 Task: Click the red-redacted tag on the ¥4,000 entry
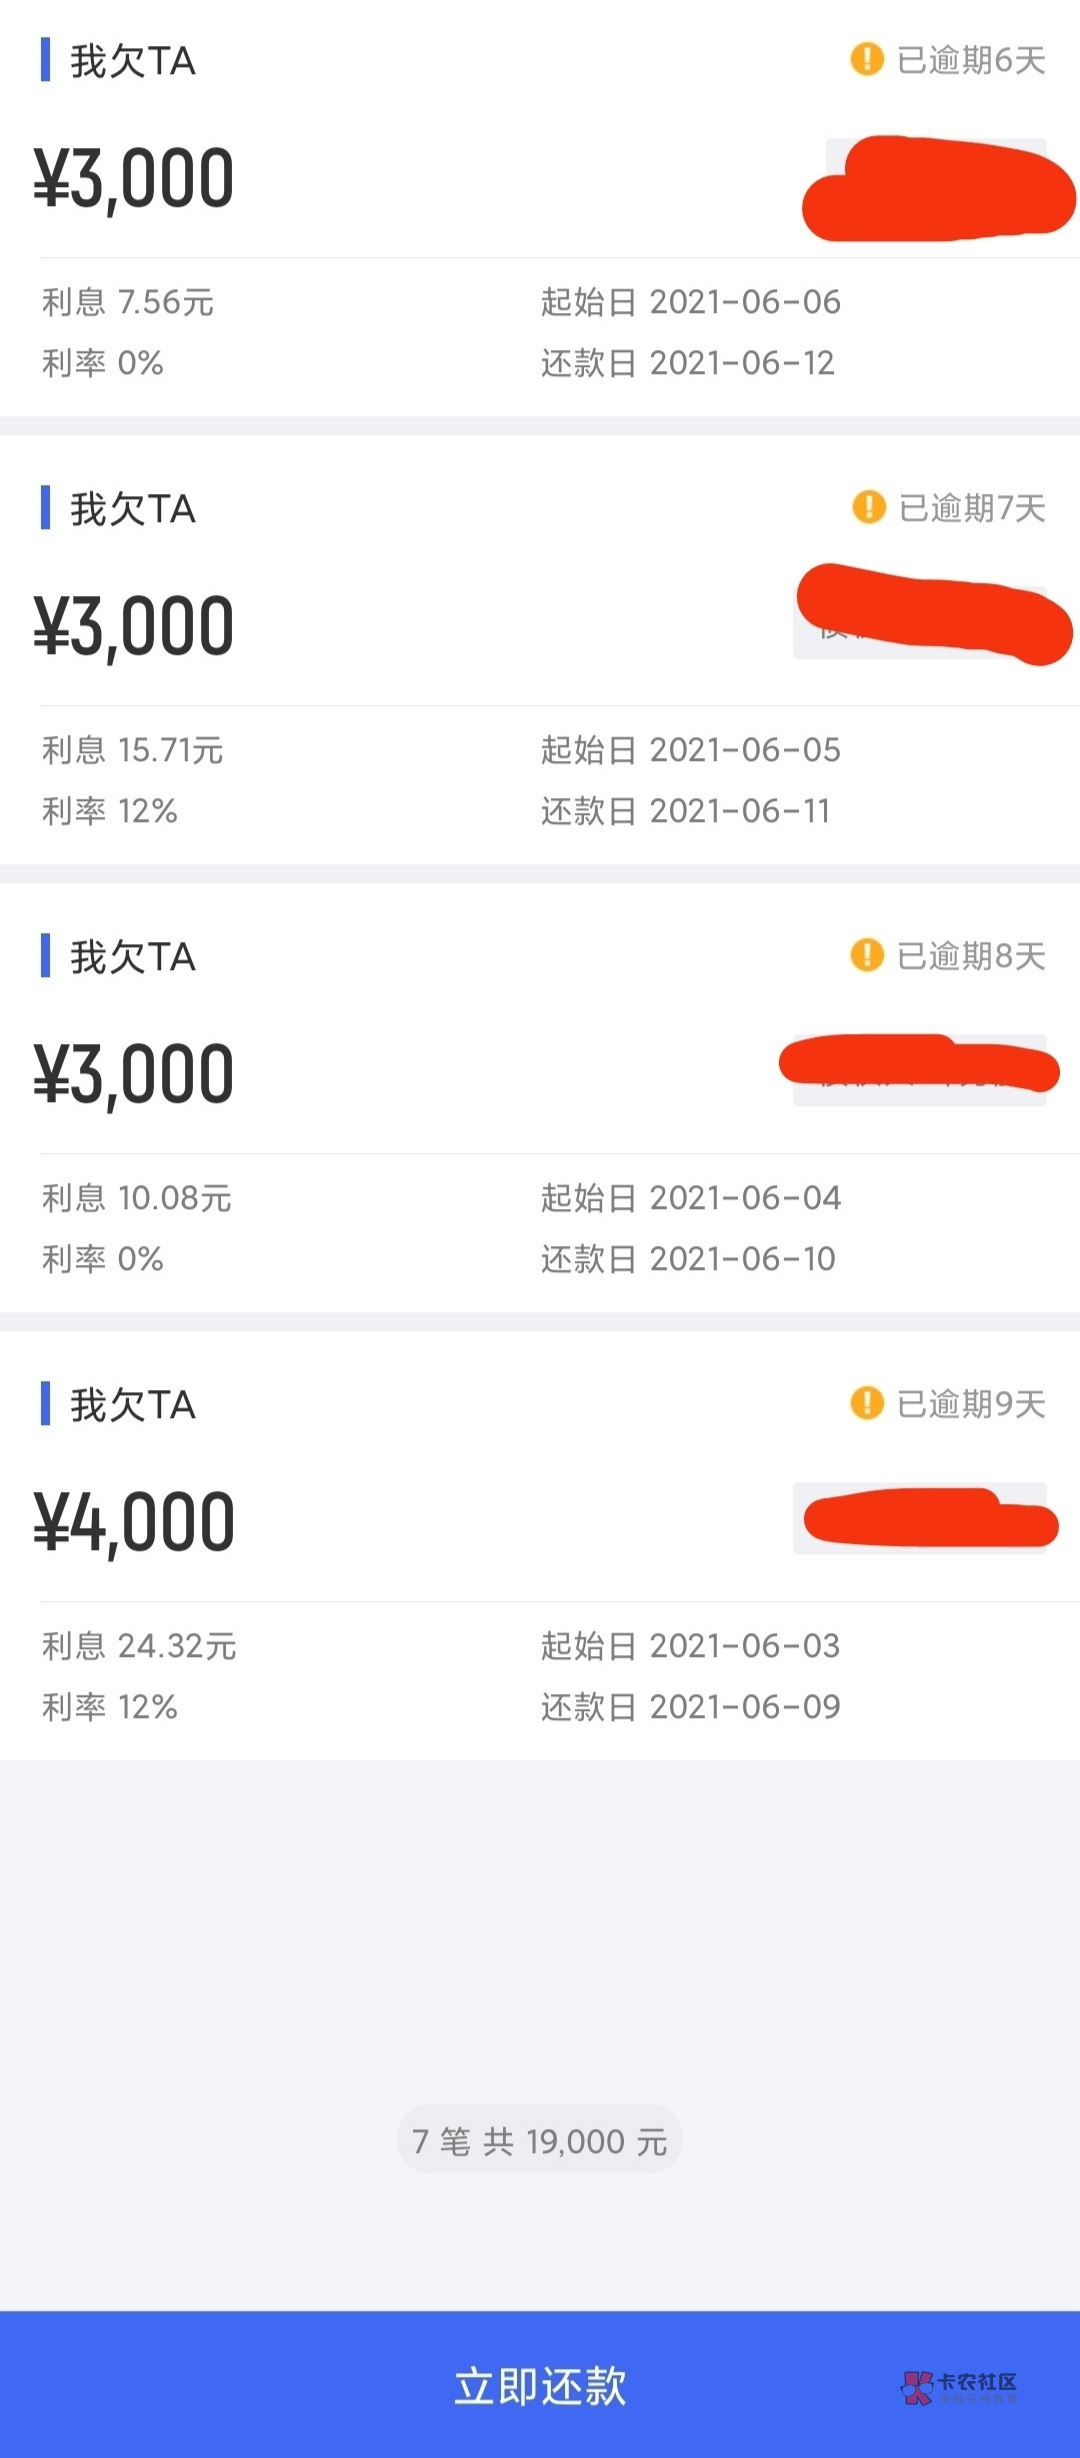click(928, 1518)
